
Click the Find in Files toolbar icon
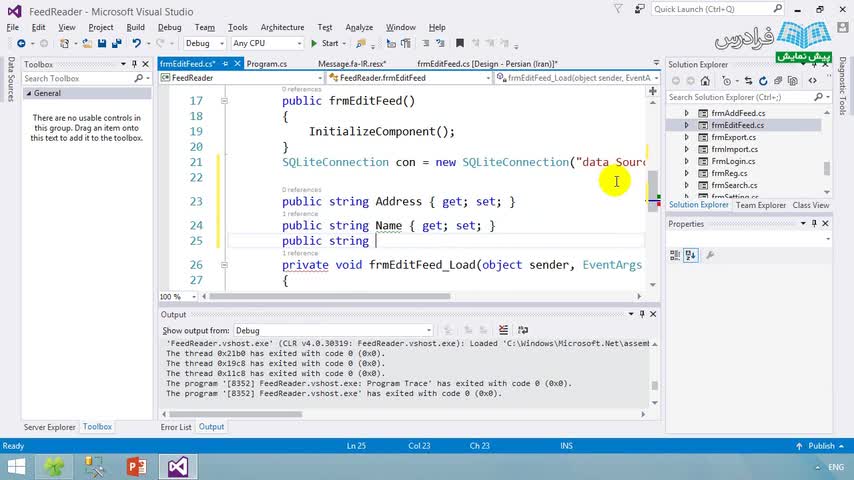click(361, 43)
